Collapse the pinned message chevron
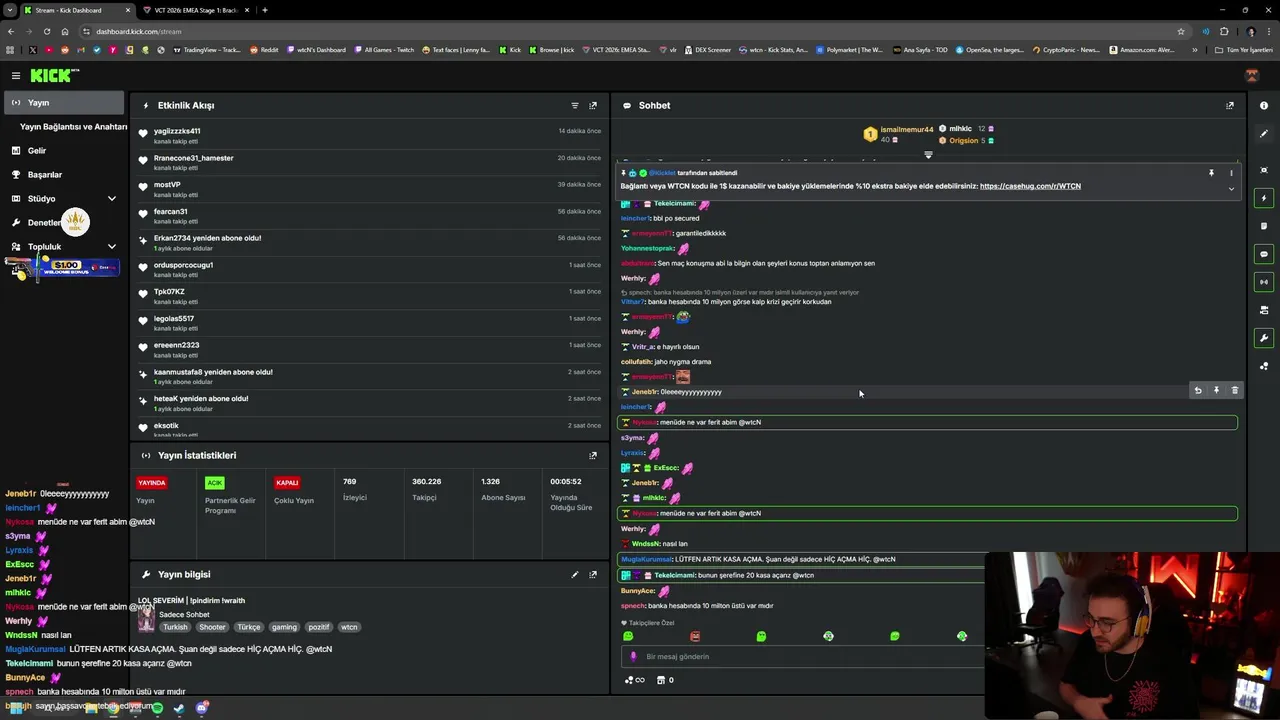The image size is (1280, 720). (x=1231, y=188)
